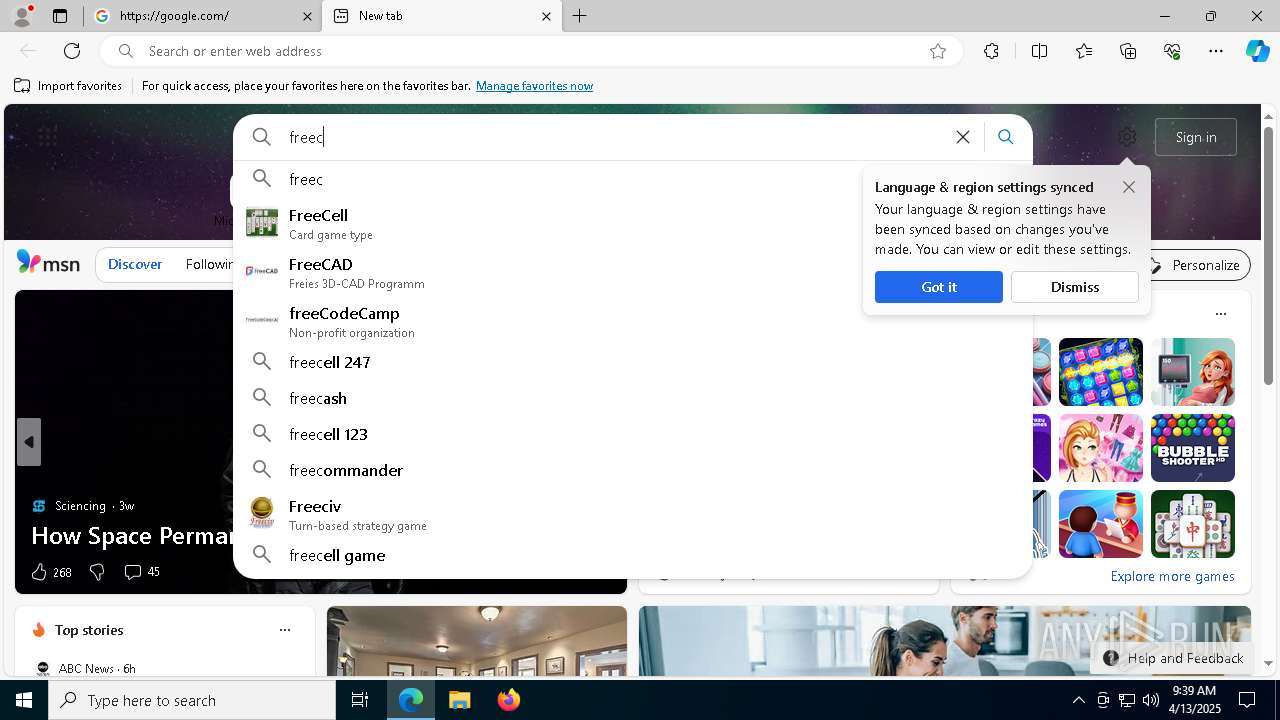This screenshot has width=1280, height=720.
Task: Click the page vertical scrollbar
Action: [x=1268, y=255]
